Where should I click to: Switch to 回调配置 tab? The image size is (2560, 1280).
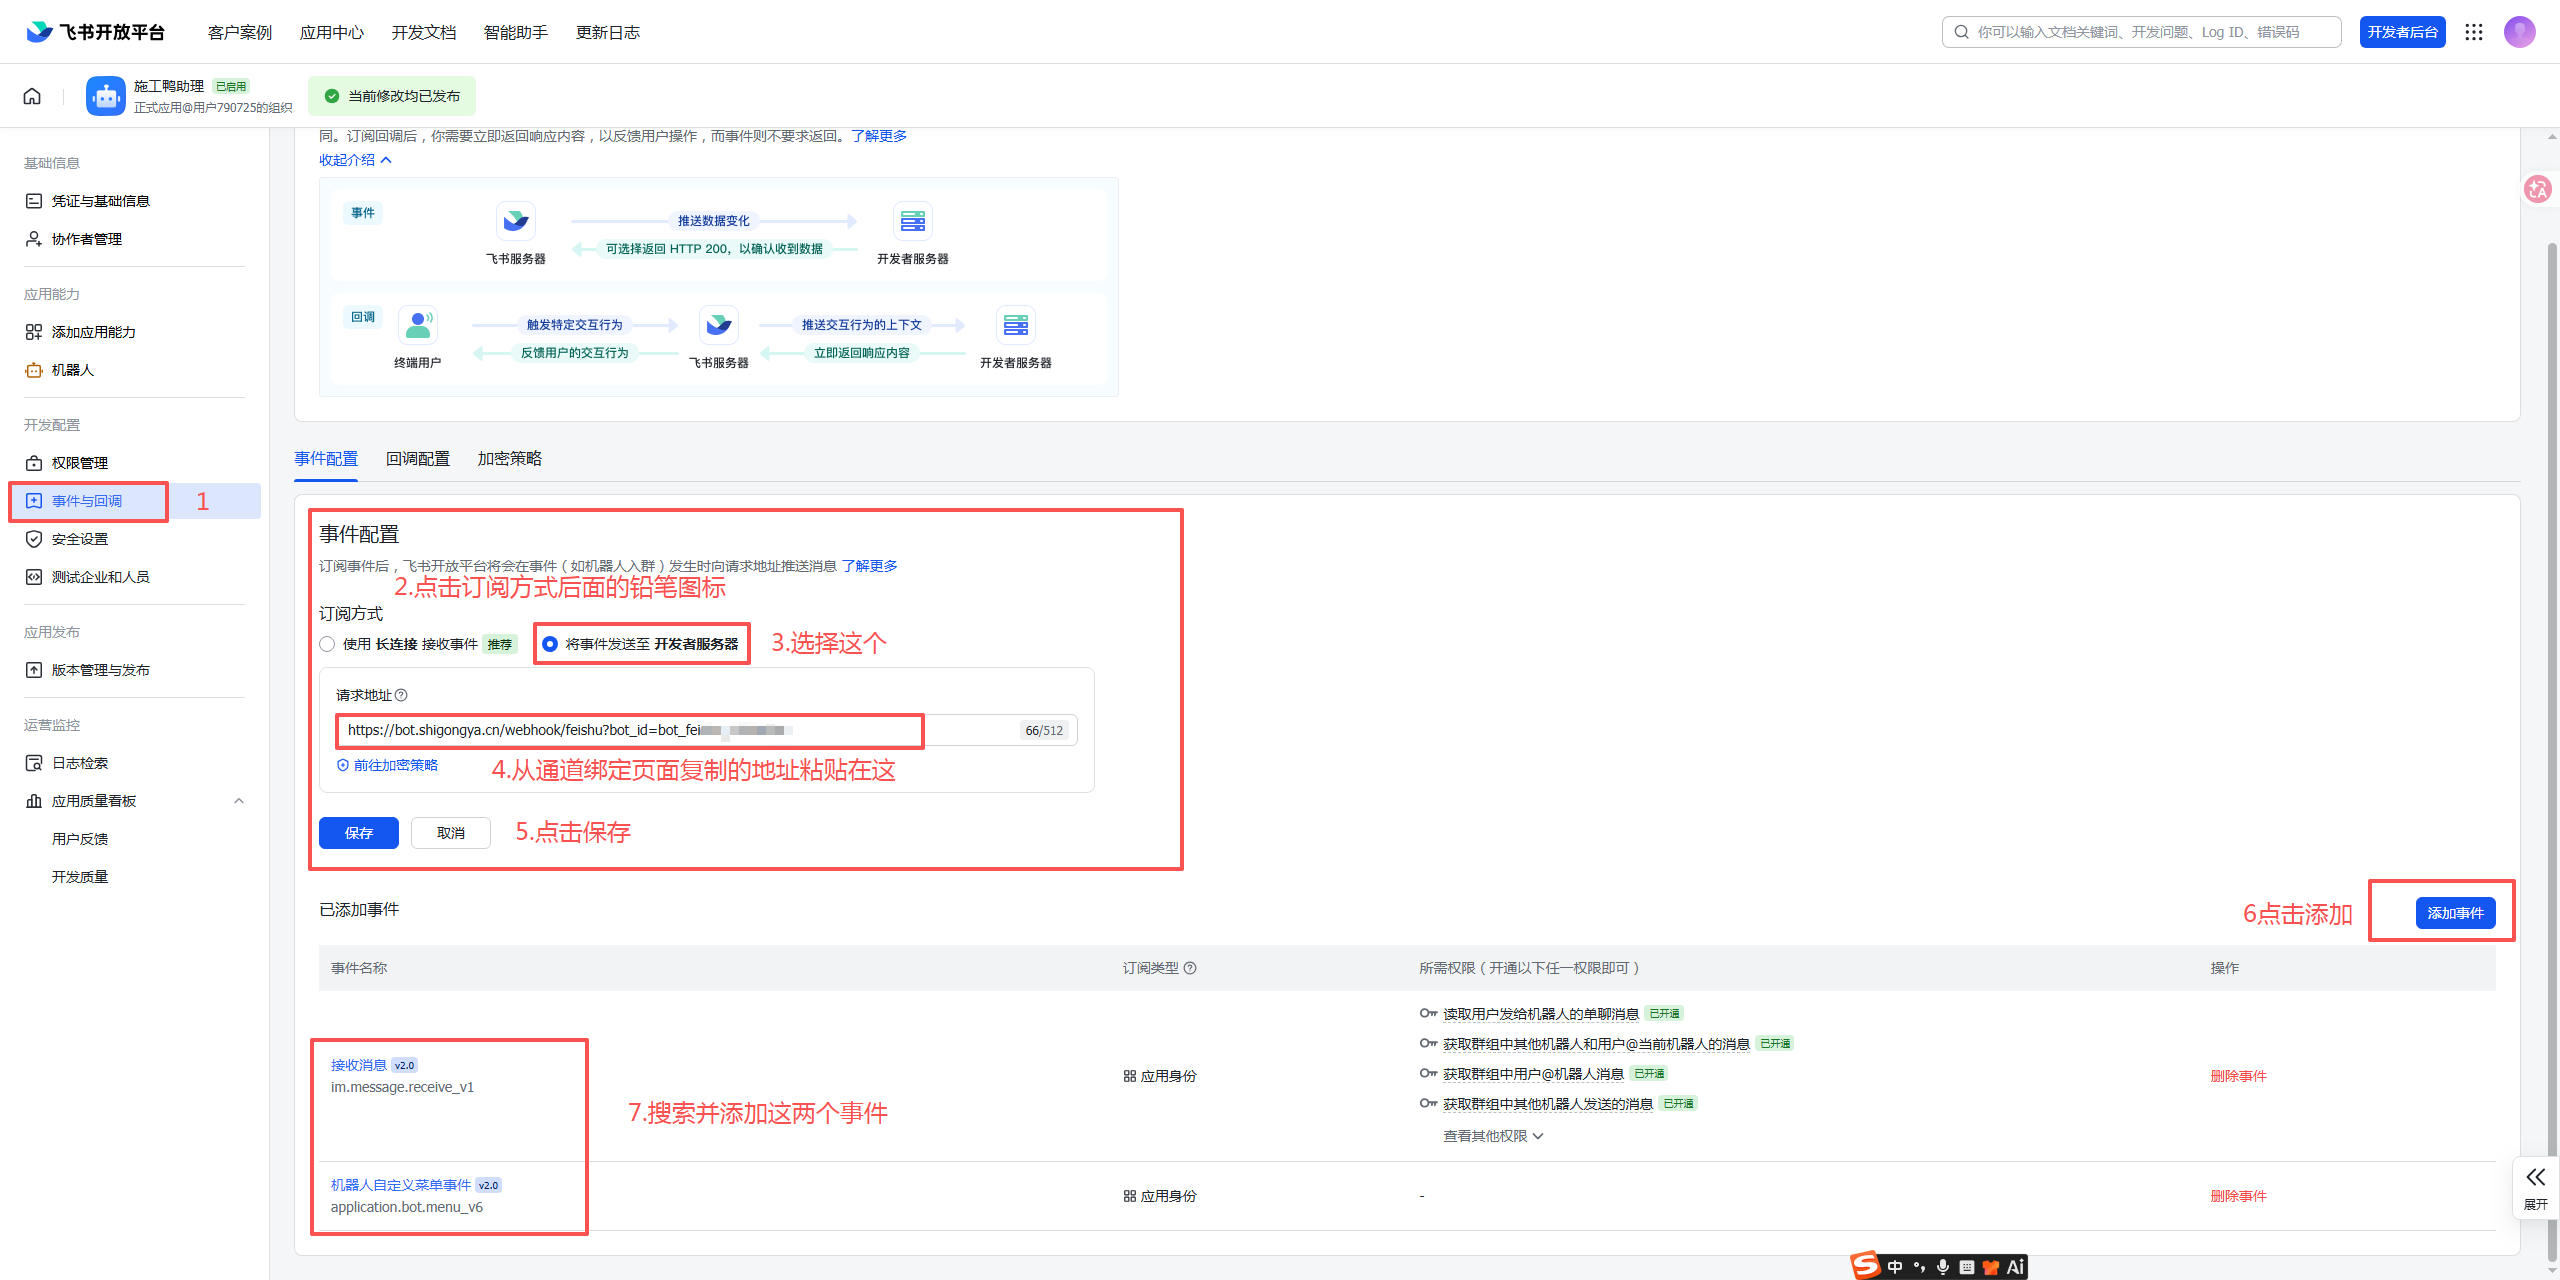[418, 459]
